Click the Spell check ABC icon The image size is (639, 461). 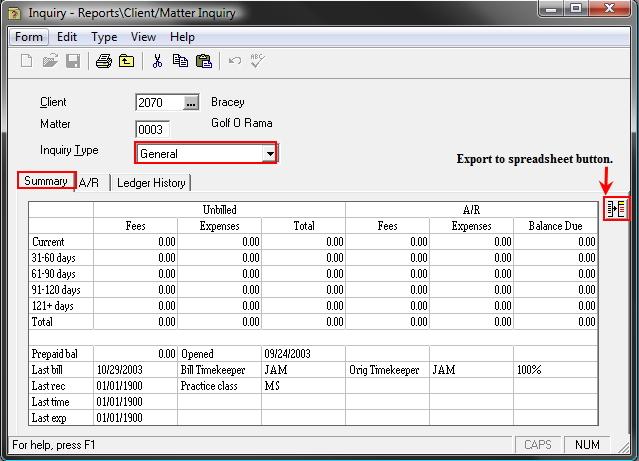click(258, 61)
